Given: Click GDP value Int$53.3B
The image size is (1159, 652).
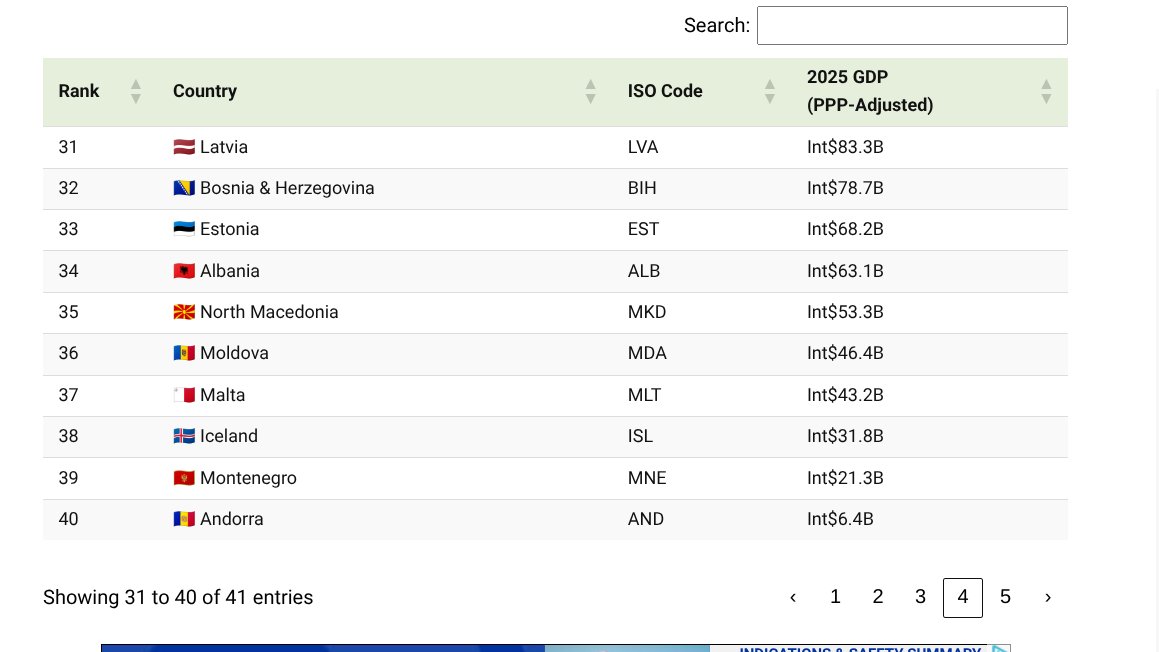Looking at the screenshot, I should point(845,311).
